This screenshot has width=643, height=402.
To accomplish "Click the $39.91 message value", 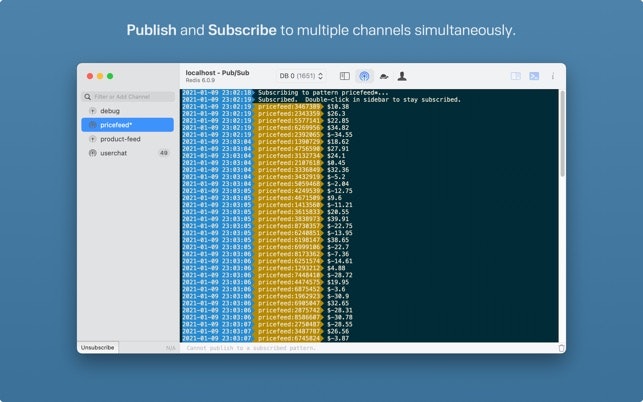I will coord(338,219).
